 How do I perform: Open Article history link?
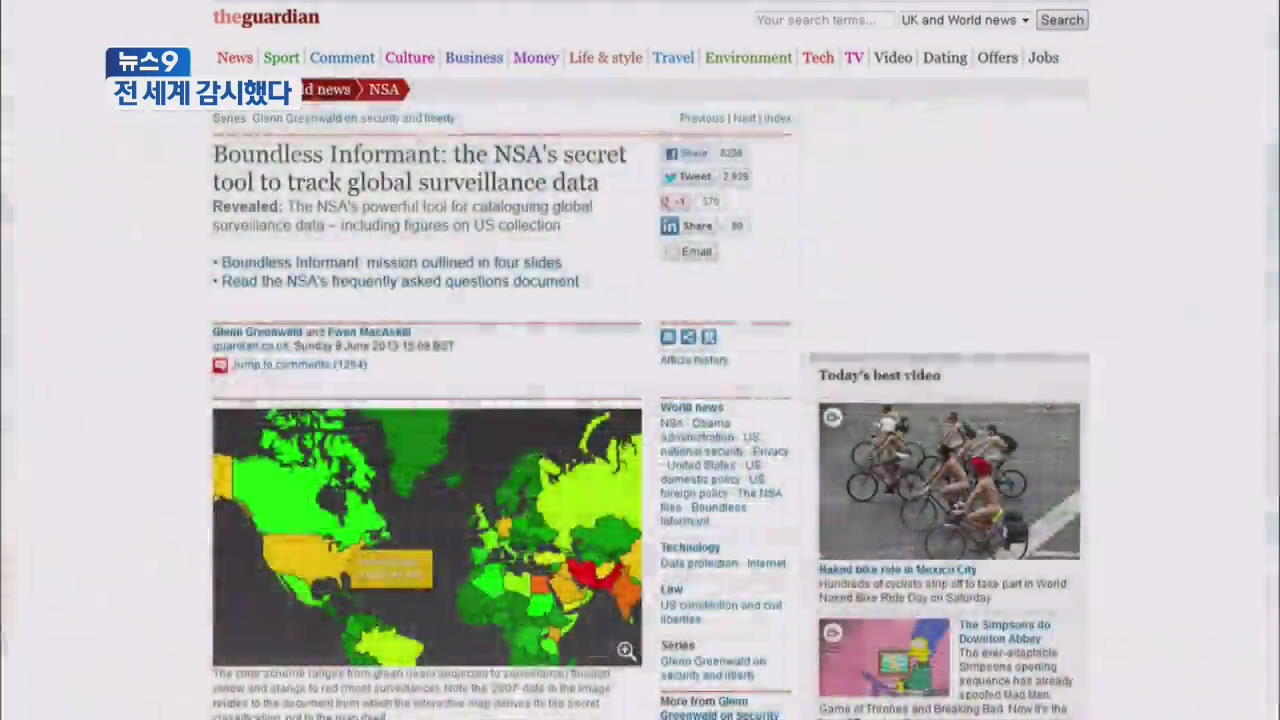(694, 360)
